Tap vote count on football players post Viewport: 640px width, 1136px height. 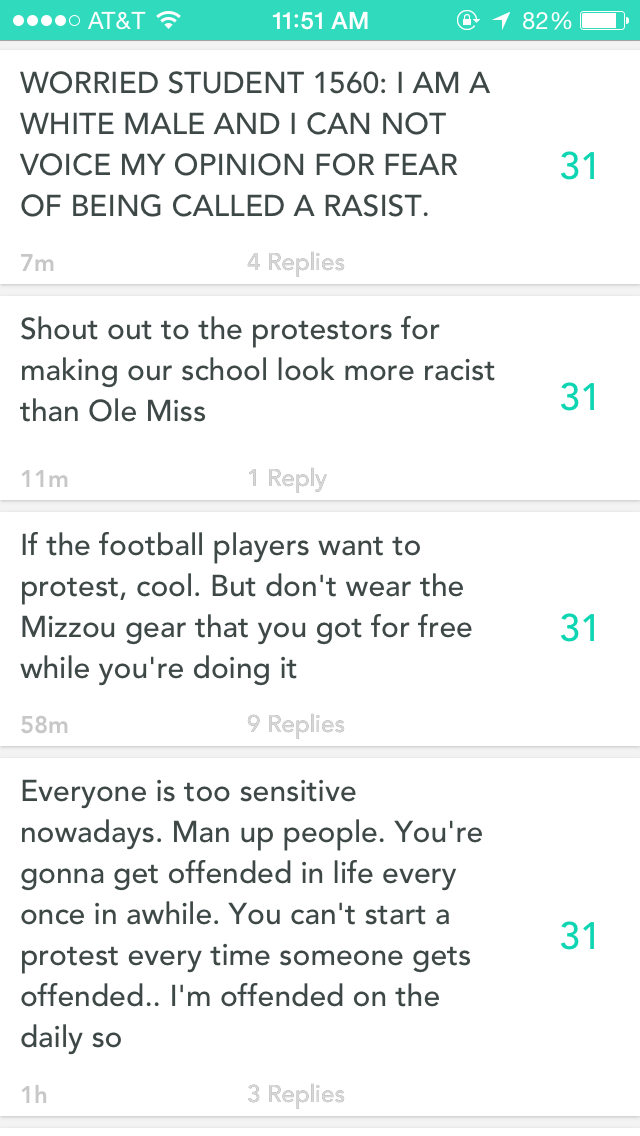(x=579, y=628)
